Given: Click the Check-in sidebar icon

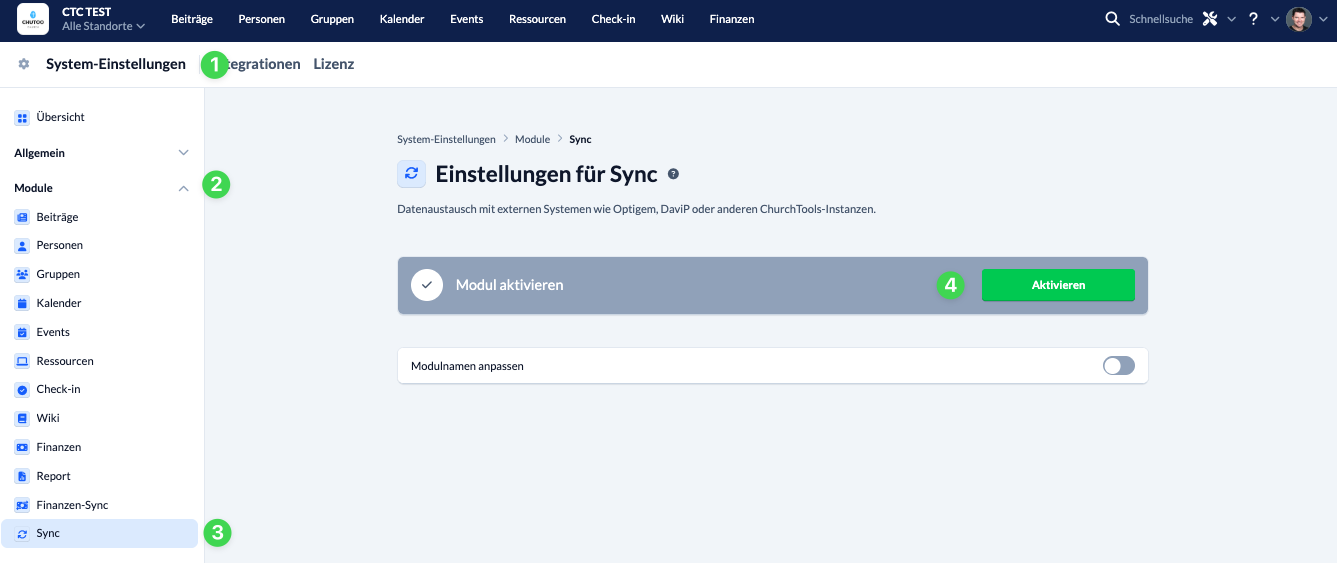Looking at the screenshot, I should 22,389.
